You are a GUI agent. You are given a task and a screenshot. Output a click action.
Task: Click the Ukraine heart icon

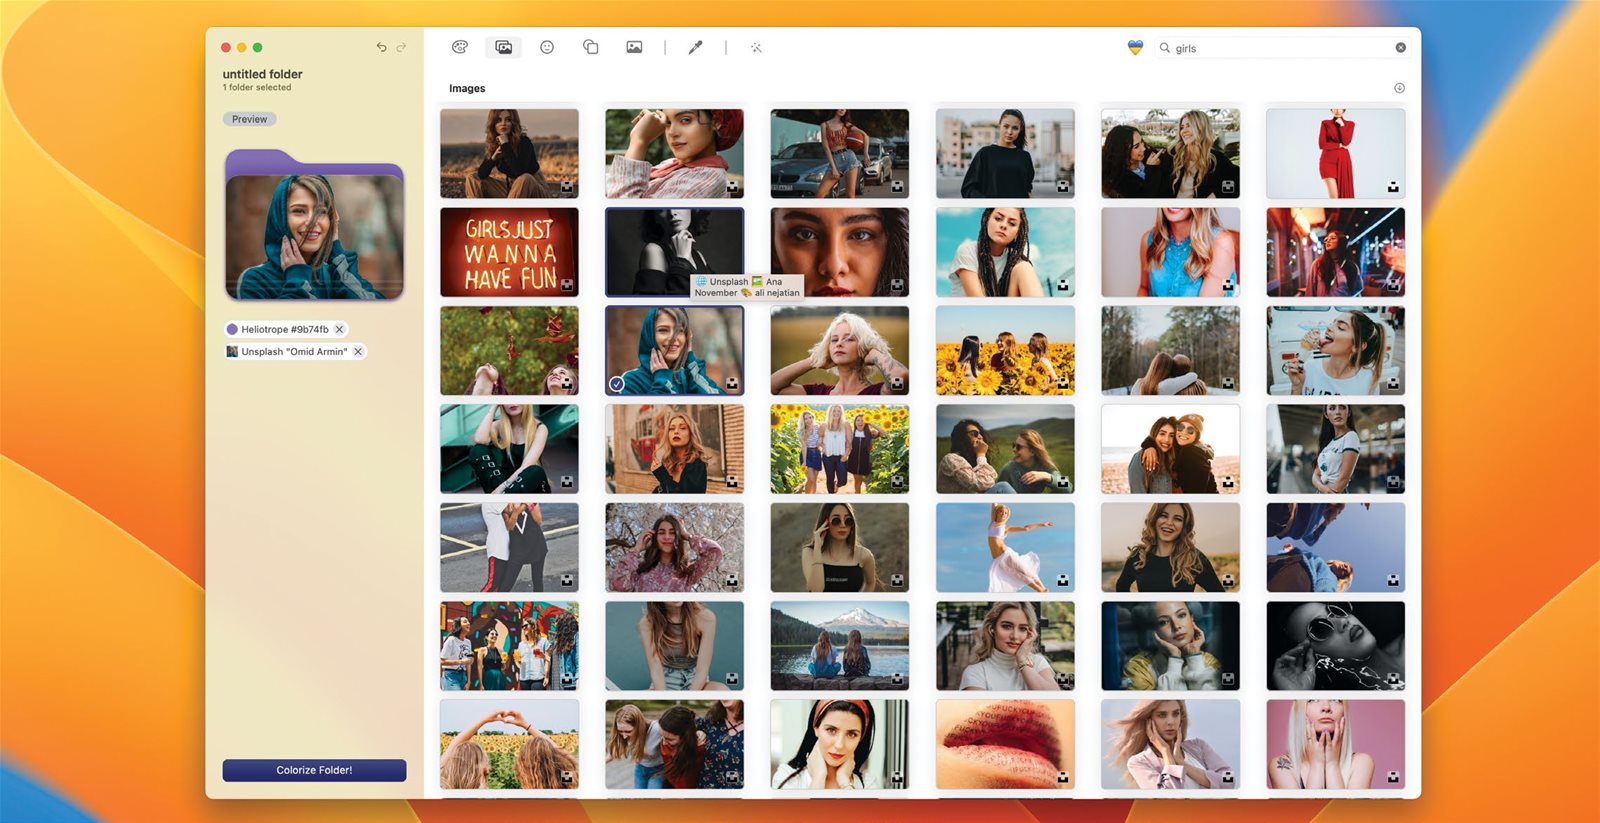click(1135, 47)
